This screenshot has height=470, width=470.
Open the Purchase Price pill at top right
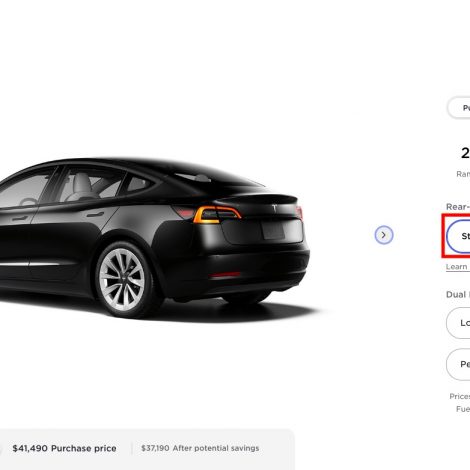coord(459,108)
